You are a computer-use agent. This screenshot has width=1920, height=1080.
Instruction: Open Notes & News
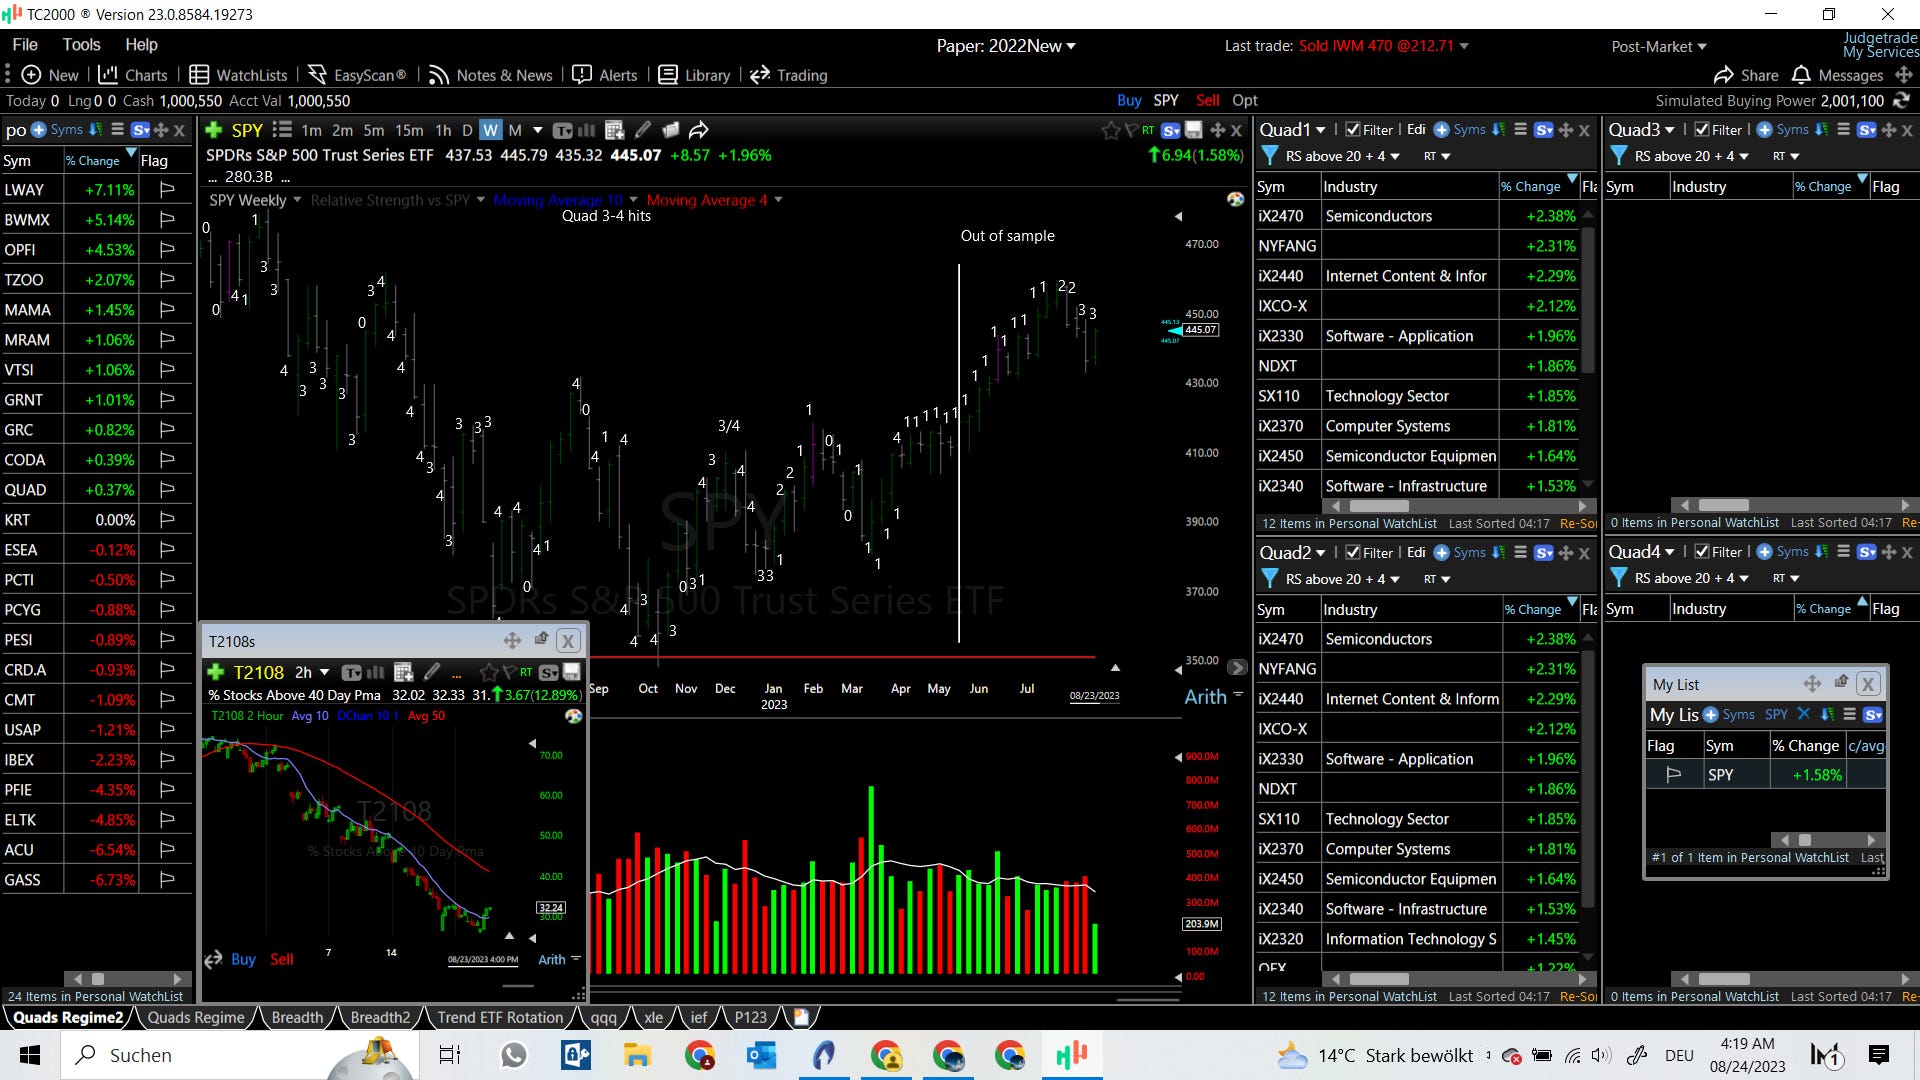coord(491,75)
